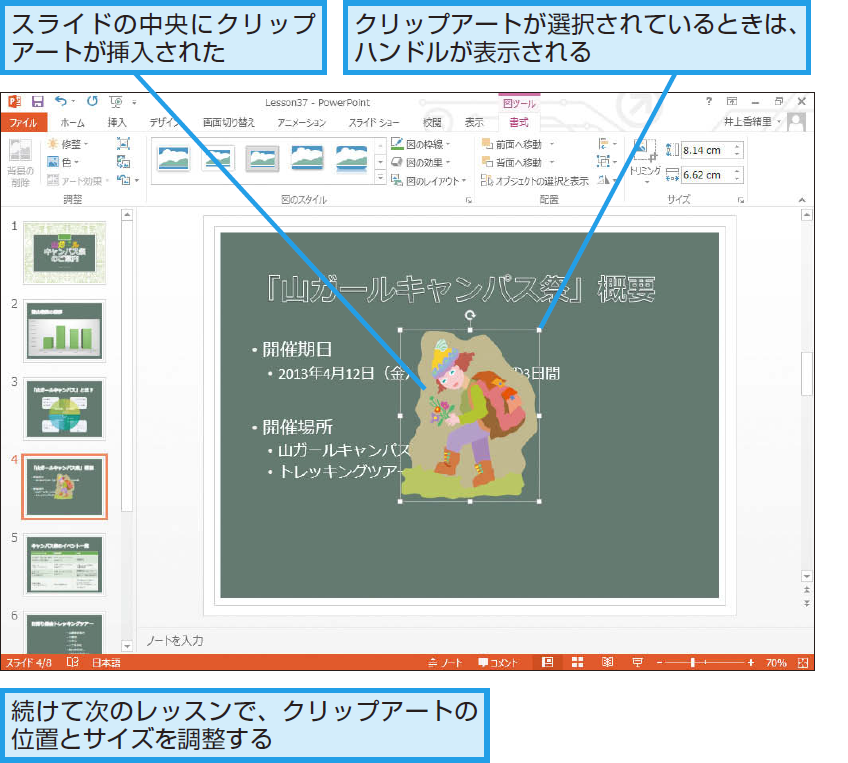Screen dimensions: 848x763
Task: Click the 図の効果 (Picture Effects) icon
Action: click(397, 162)
